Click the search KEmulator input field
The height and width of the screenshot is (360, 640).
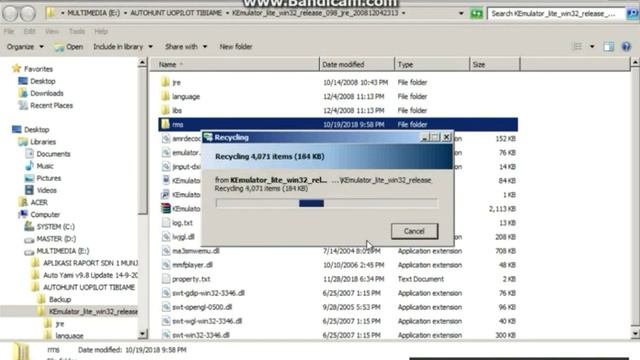pyautogui.click(x=556, y=13)
